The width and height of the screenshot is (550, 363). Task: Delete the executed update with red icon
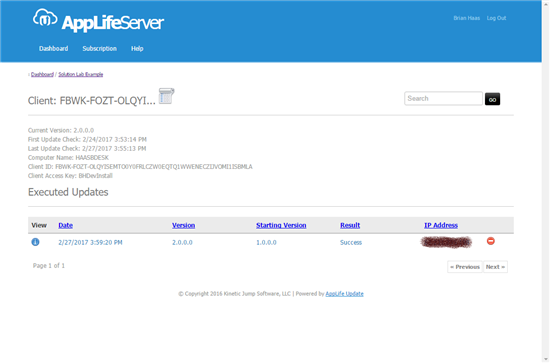coord(491,241)
